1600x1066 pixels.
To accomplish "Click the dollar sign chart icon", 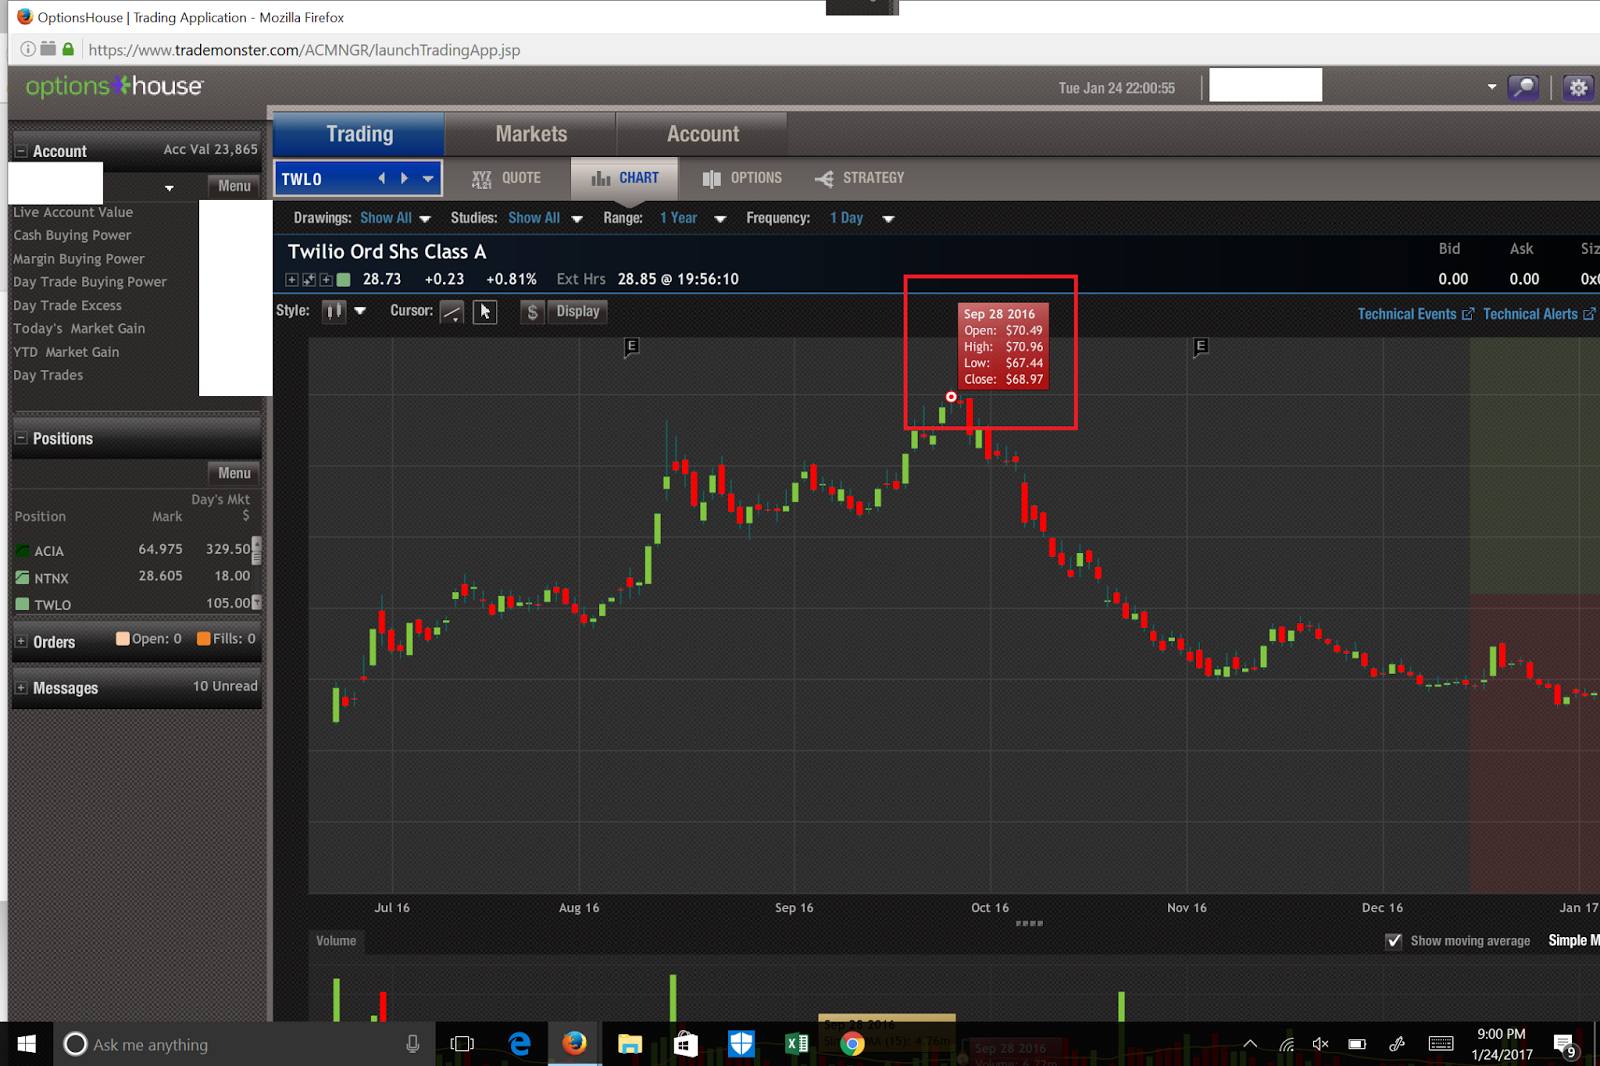I will 532,312.
